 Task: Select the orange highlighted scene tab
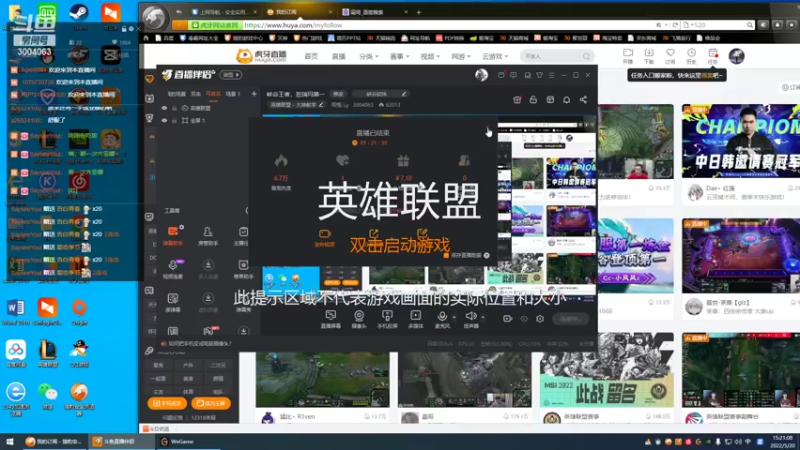coord(213,94)
